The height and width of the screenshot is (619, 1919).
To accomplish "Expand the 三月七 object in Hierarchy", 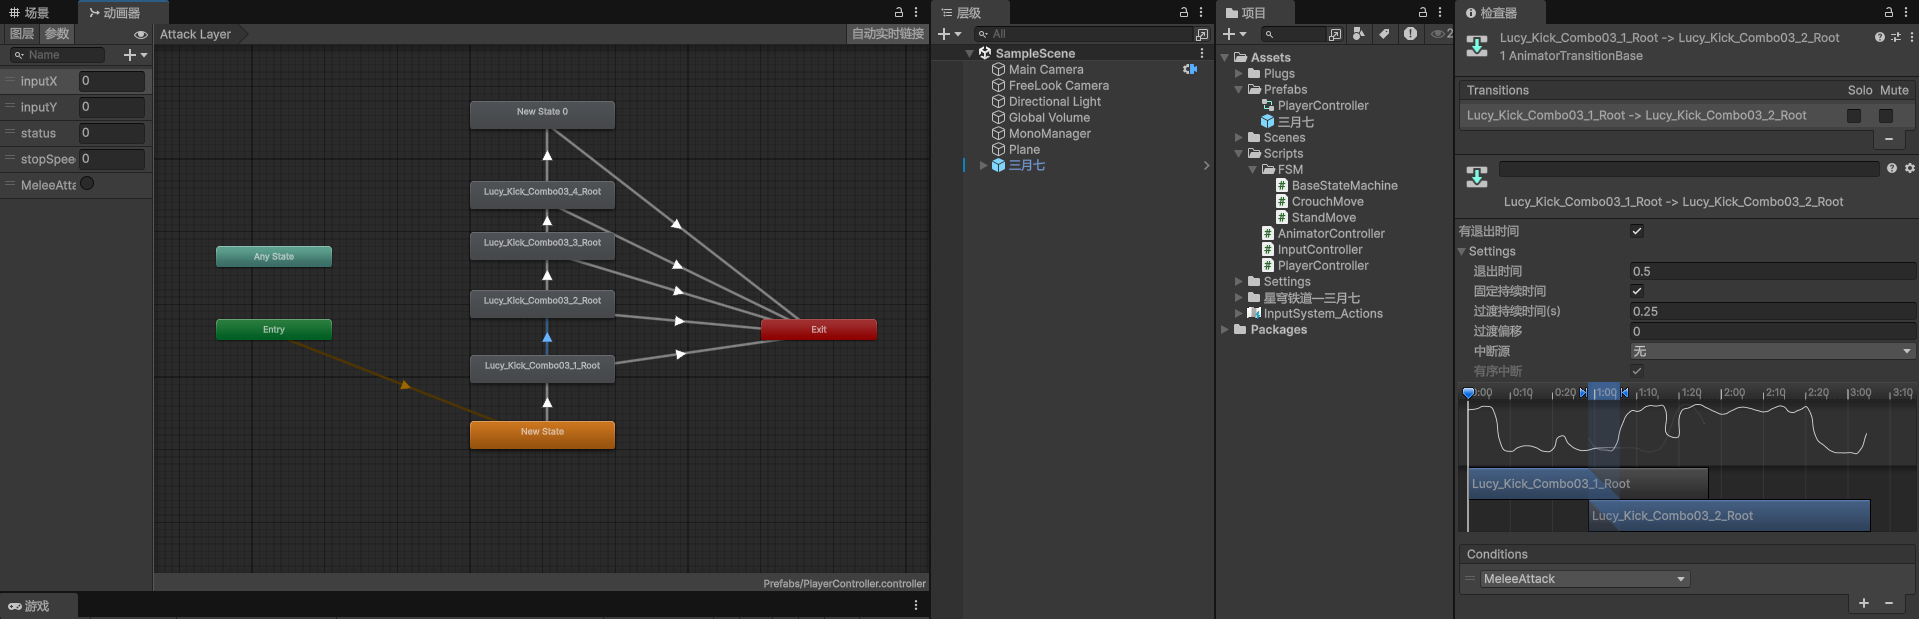I will pyautogui.click(x=984, y=166).
